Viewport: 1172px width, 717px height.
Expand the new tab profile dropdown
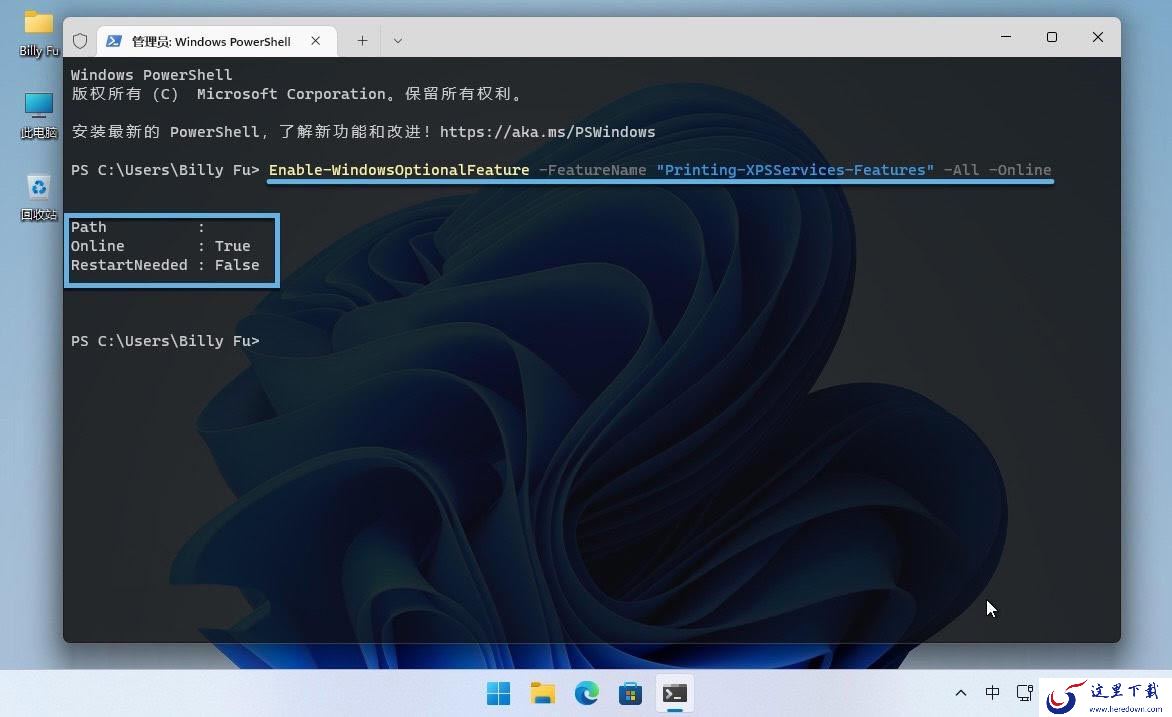click(x=398, y=41)
